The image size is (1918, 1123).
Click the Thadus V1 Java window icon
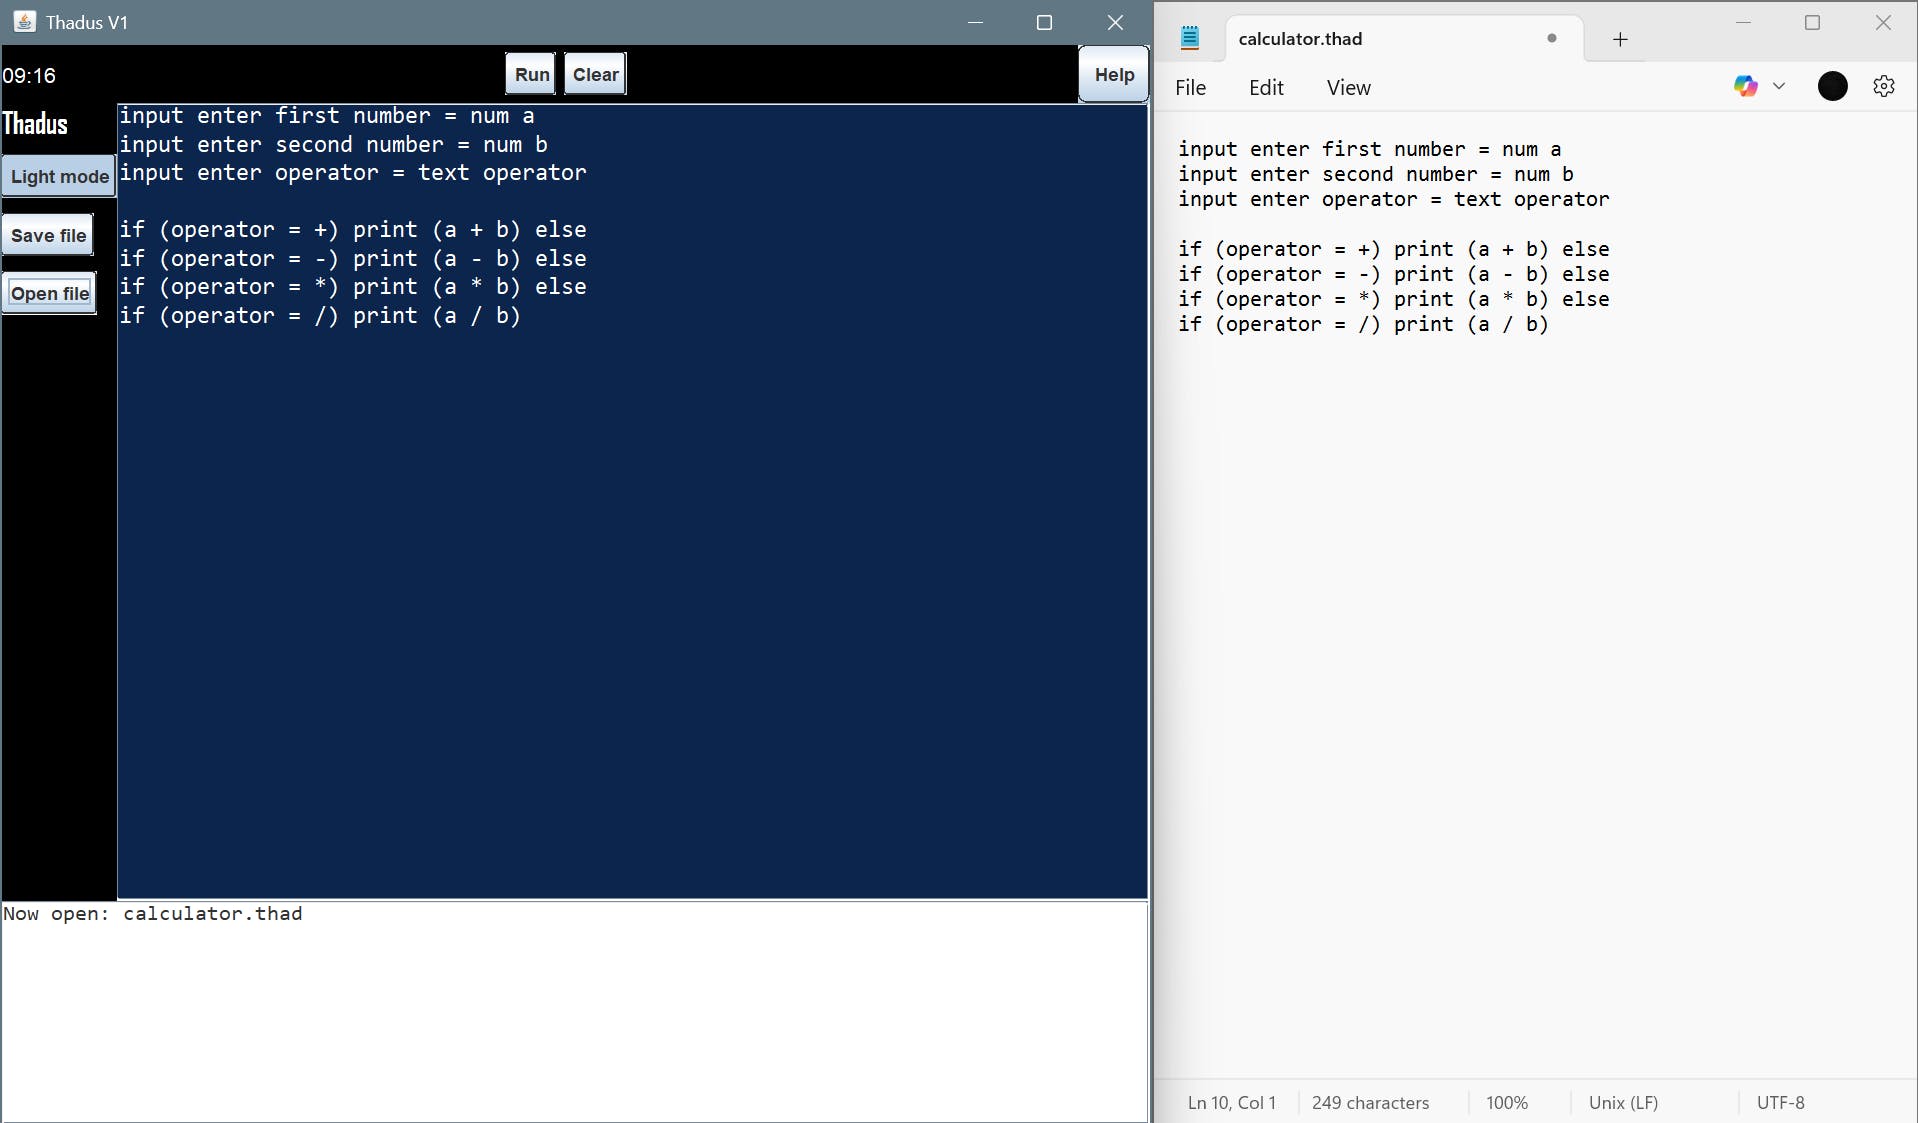24,21
